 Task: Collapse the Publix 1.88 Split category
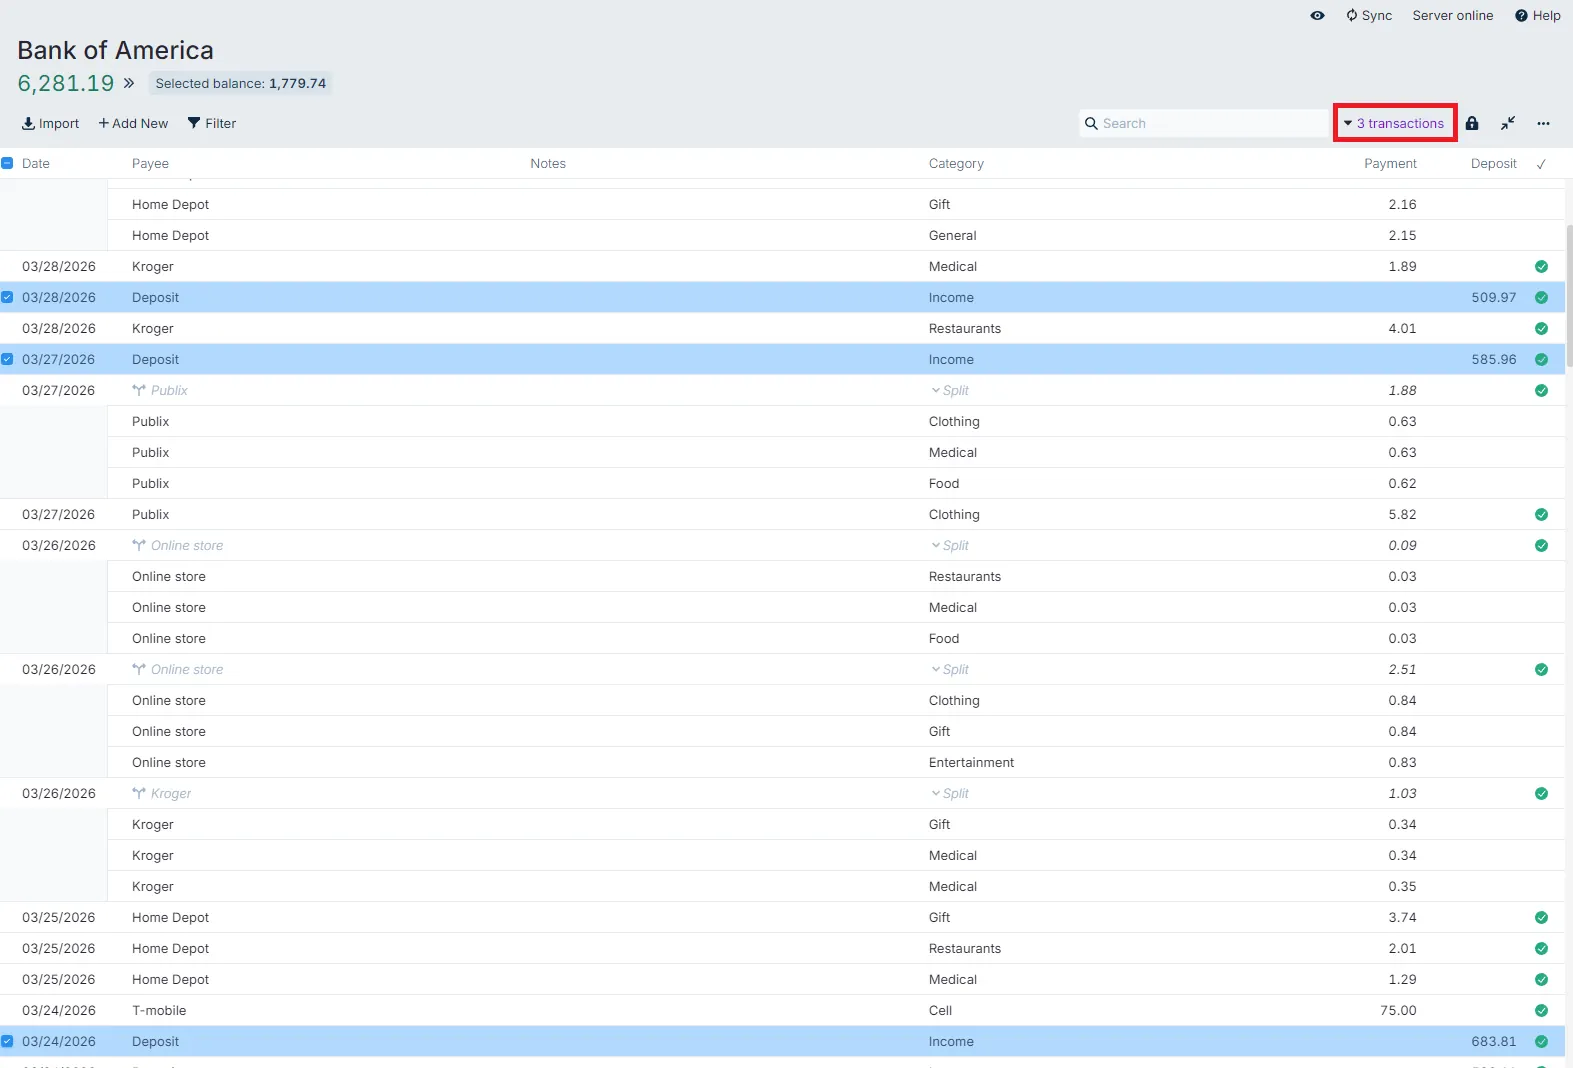pyautogui.click(x=949, y=391)
